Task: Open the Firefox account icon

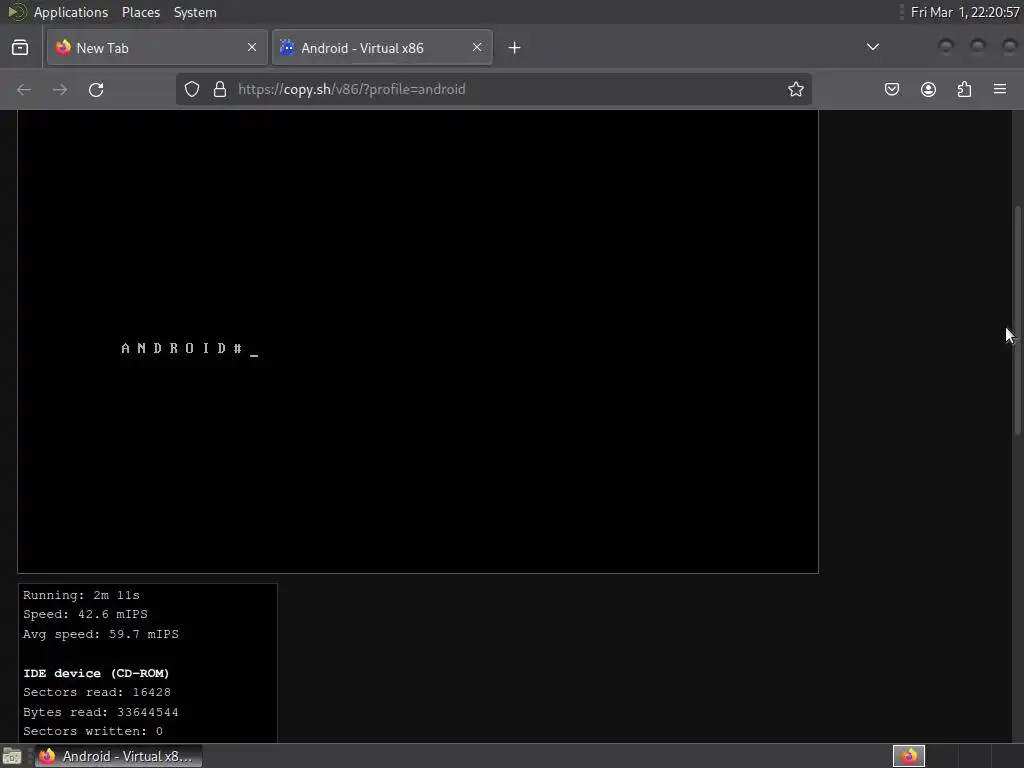Action: 928,89
